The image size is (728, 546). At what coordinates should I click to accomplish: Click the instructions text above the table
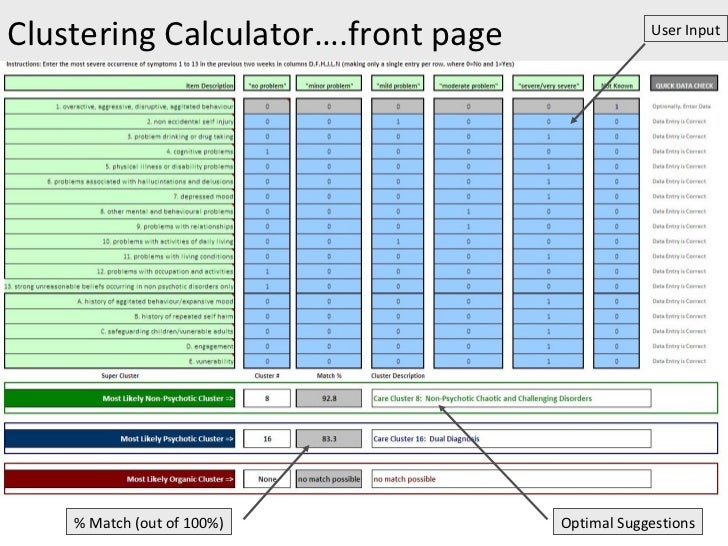click(x=260, y=64)
